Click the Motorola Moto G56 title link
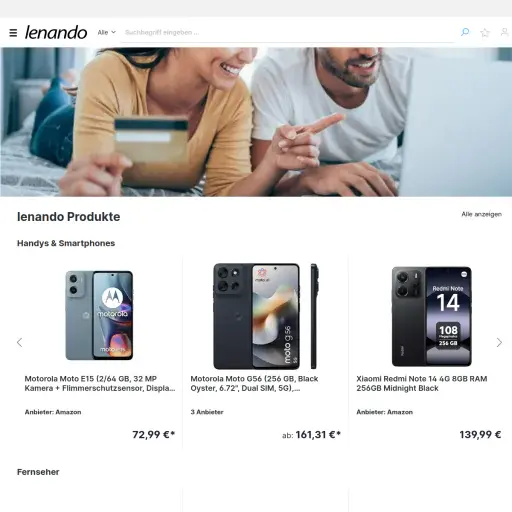This screenshot has height=512, width=512. (254, 383)
